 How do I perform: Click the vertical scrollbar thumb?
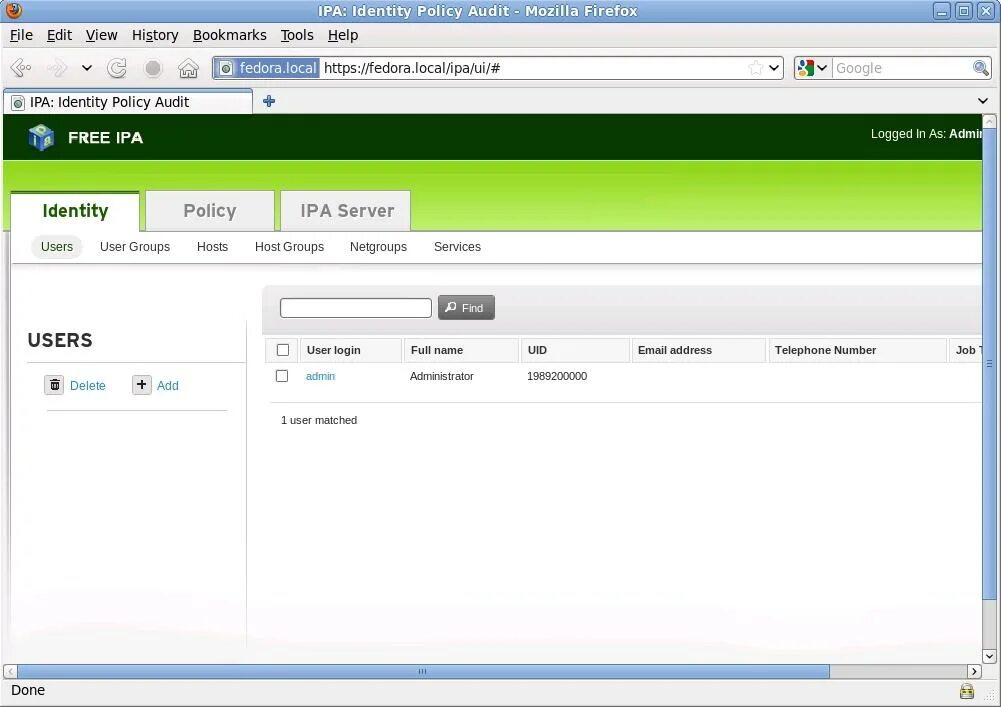click(989, 363)
